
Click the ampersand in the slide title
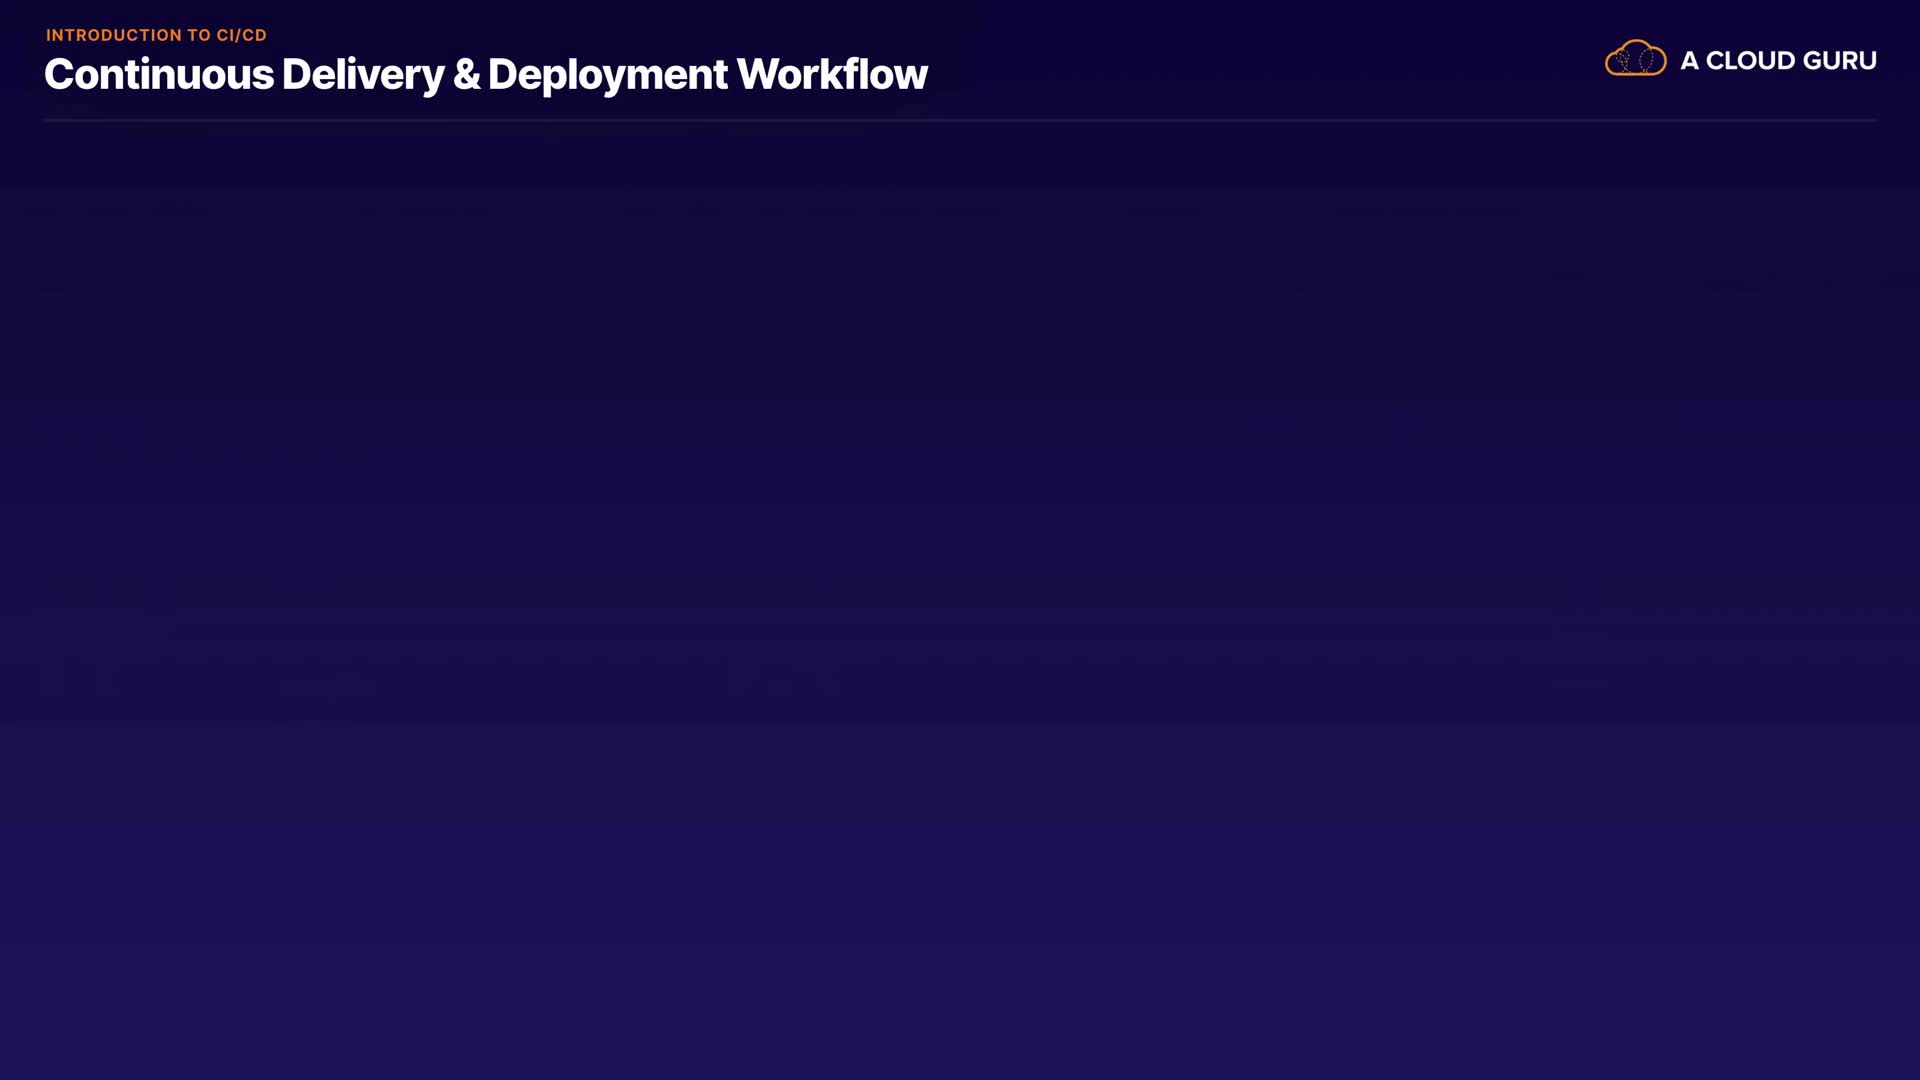pos(466,75)
